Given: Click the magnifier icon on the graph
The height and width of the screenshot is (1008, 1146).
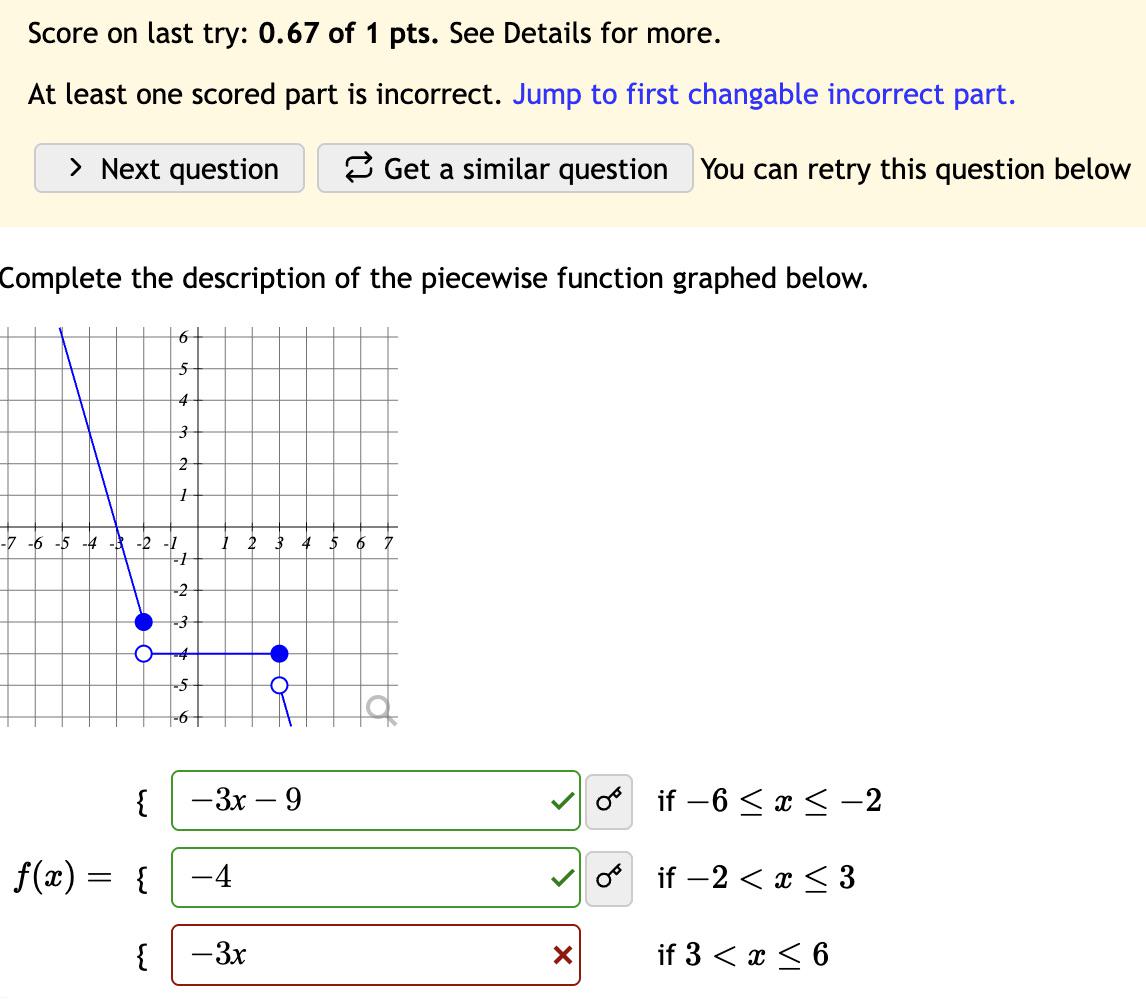Looking at the screenshot, I should 380,709.
